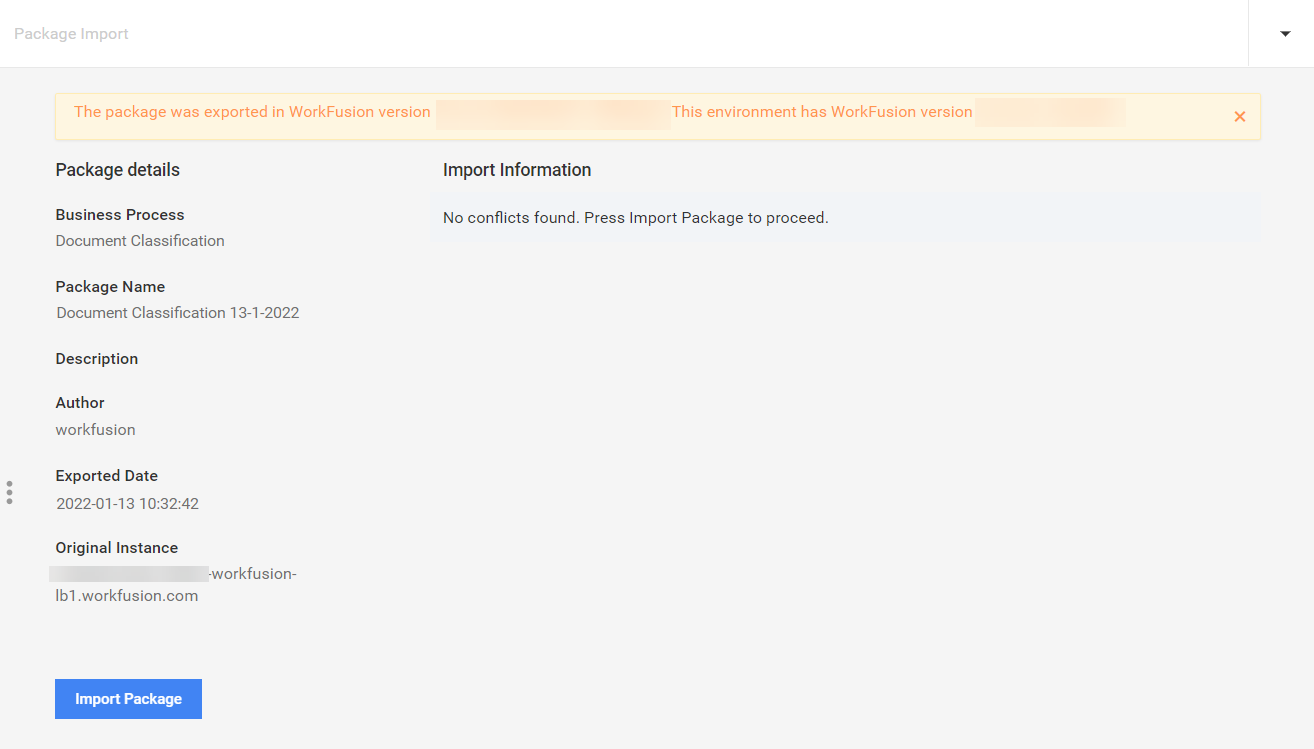The height and width of the screenshot is (749, 1314).
Task: Click the 'This environment has WorkFusion version' text
Action: click(x=822, y=112)
